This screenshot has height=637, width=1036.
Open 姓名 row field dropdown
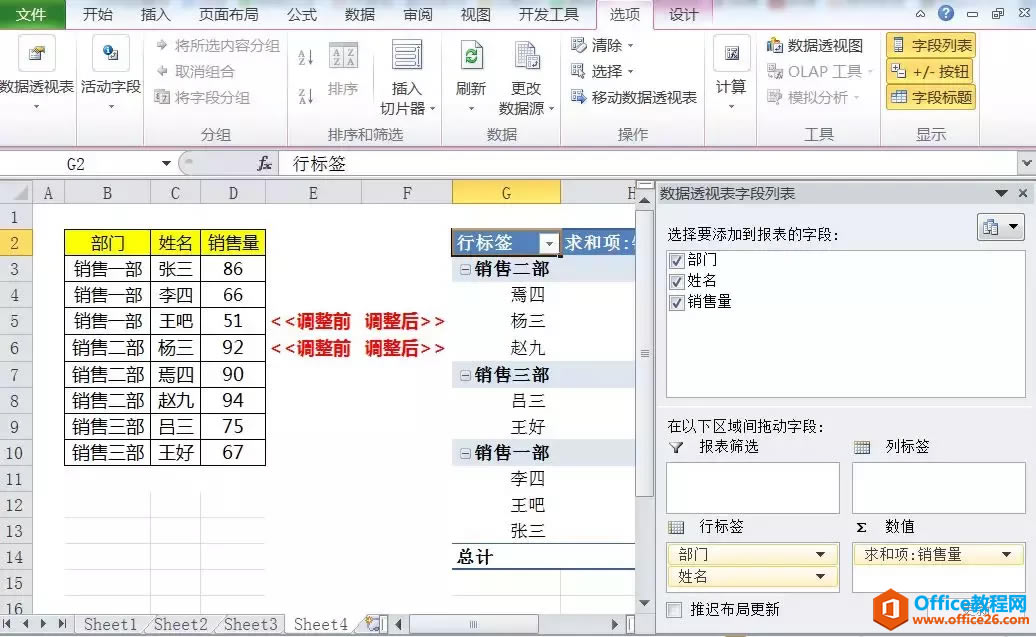(x=820, y=576)
